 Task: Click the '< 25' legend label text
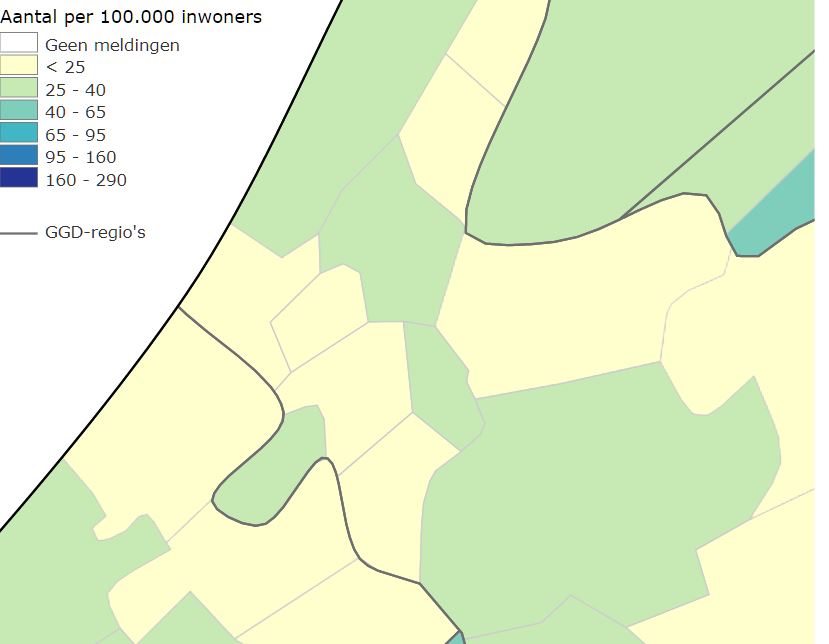[65, 67]
